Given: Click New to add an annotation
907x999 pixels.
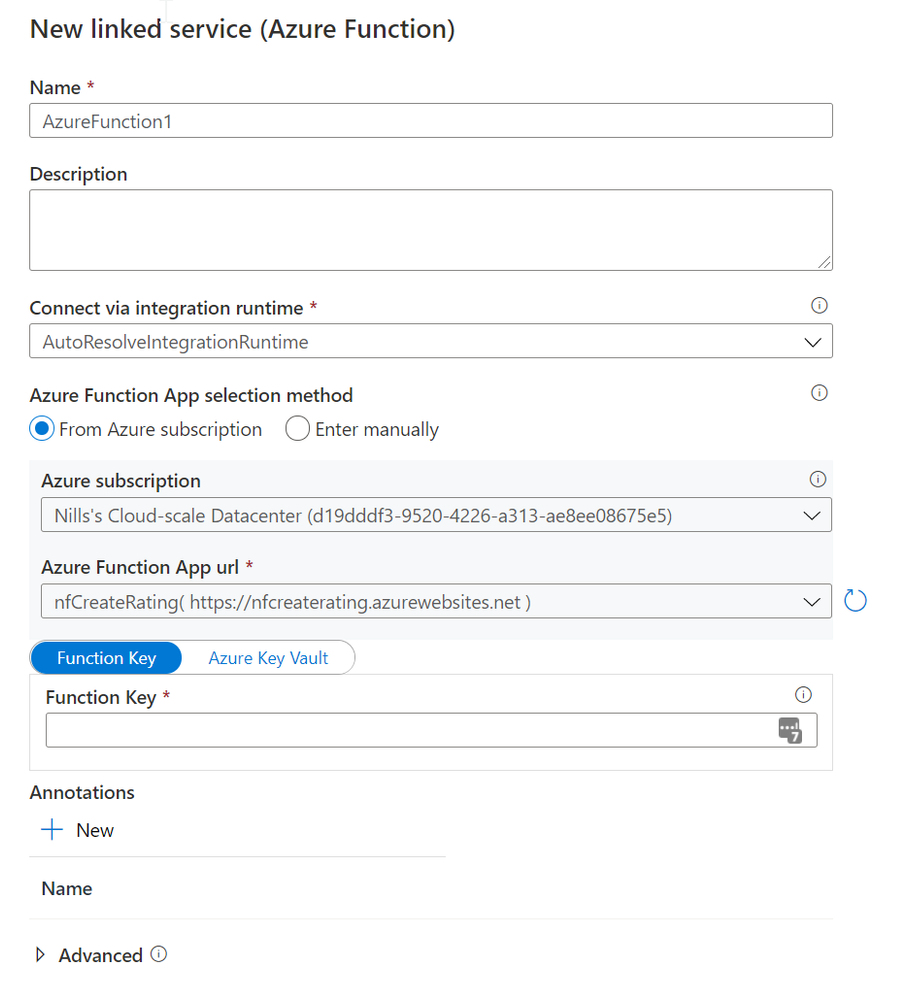Looking at the screenshot, I should pos(95,829).
